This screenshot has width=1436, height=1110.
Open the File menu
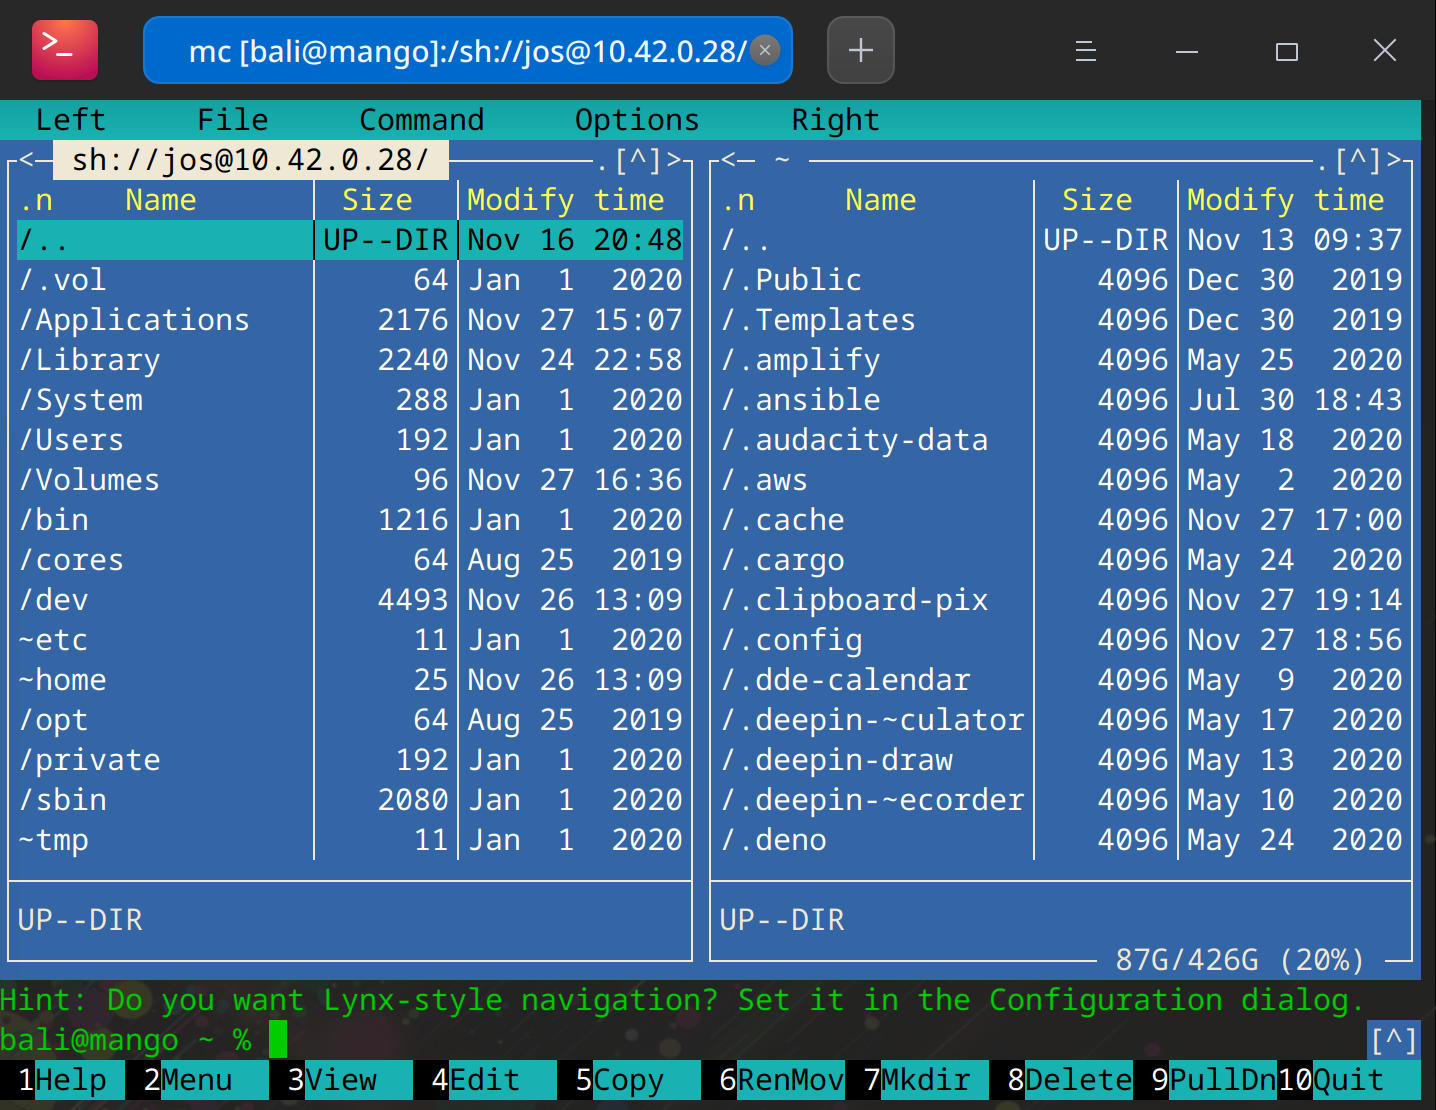click(x=232, y=120)
